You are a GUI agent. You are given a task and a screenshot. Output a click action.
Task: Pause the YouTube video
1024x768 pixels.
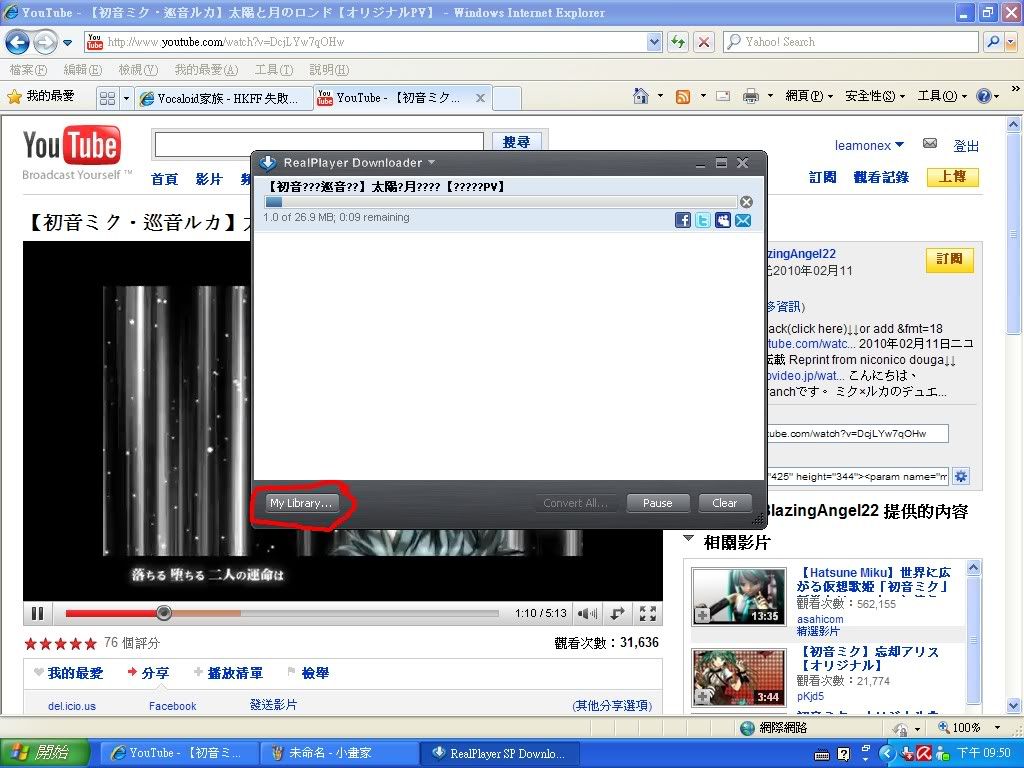38,613
